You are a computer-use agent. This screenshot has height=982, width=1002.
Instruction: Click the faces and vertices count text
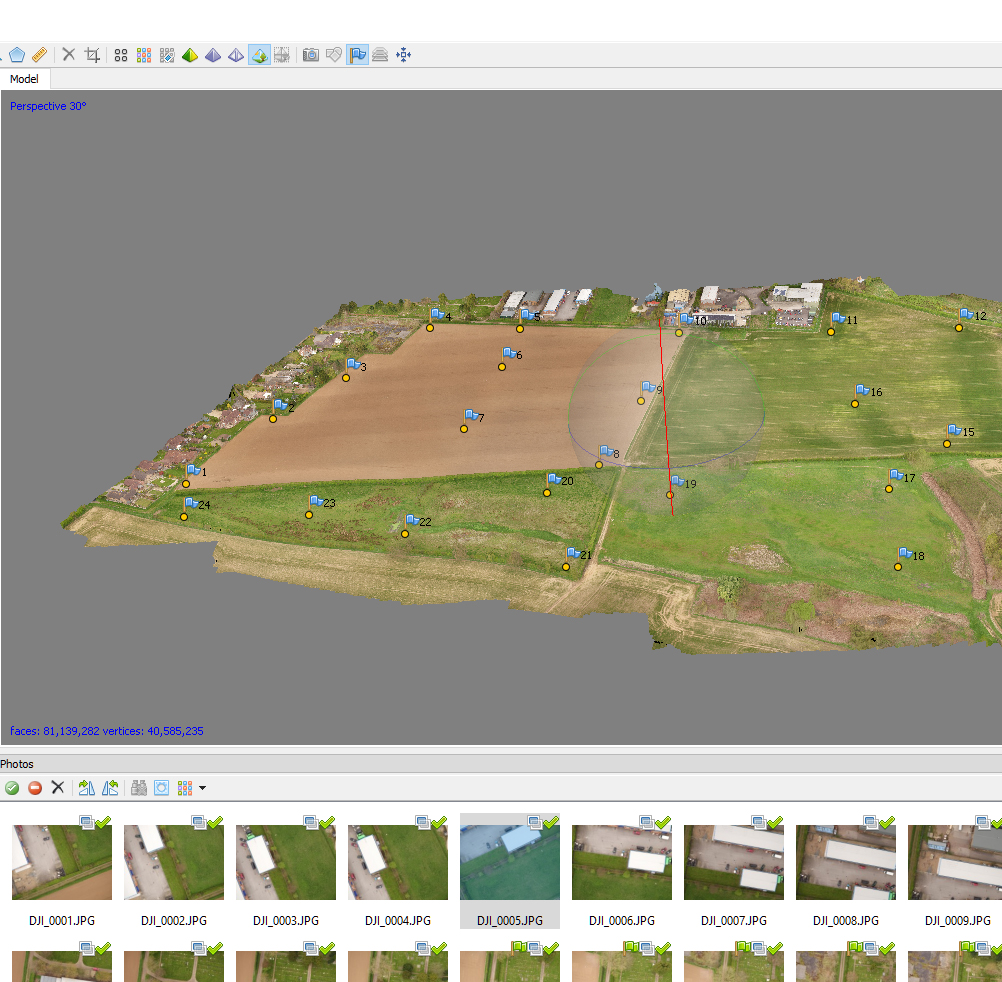[x=107, y=731]
